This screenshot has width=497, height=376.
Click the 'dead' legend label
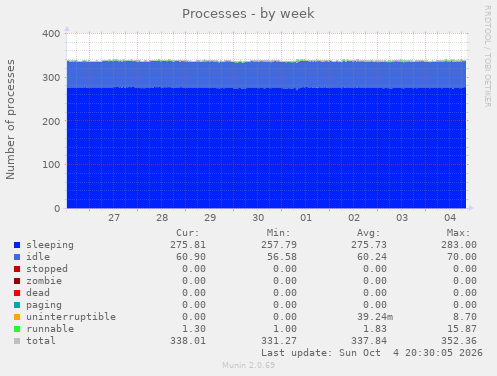click(38, 293)
